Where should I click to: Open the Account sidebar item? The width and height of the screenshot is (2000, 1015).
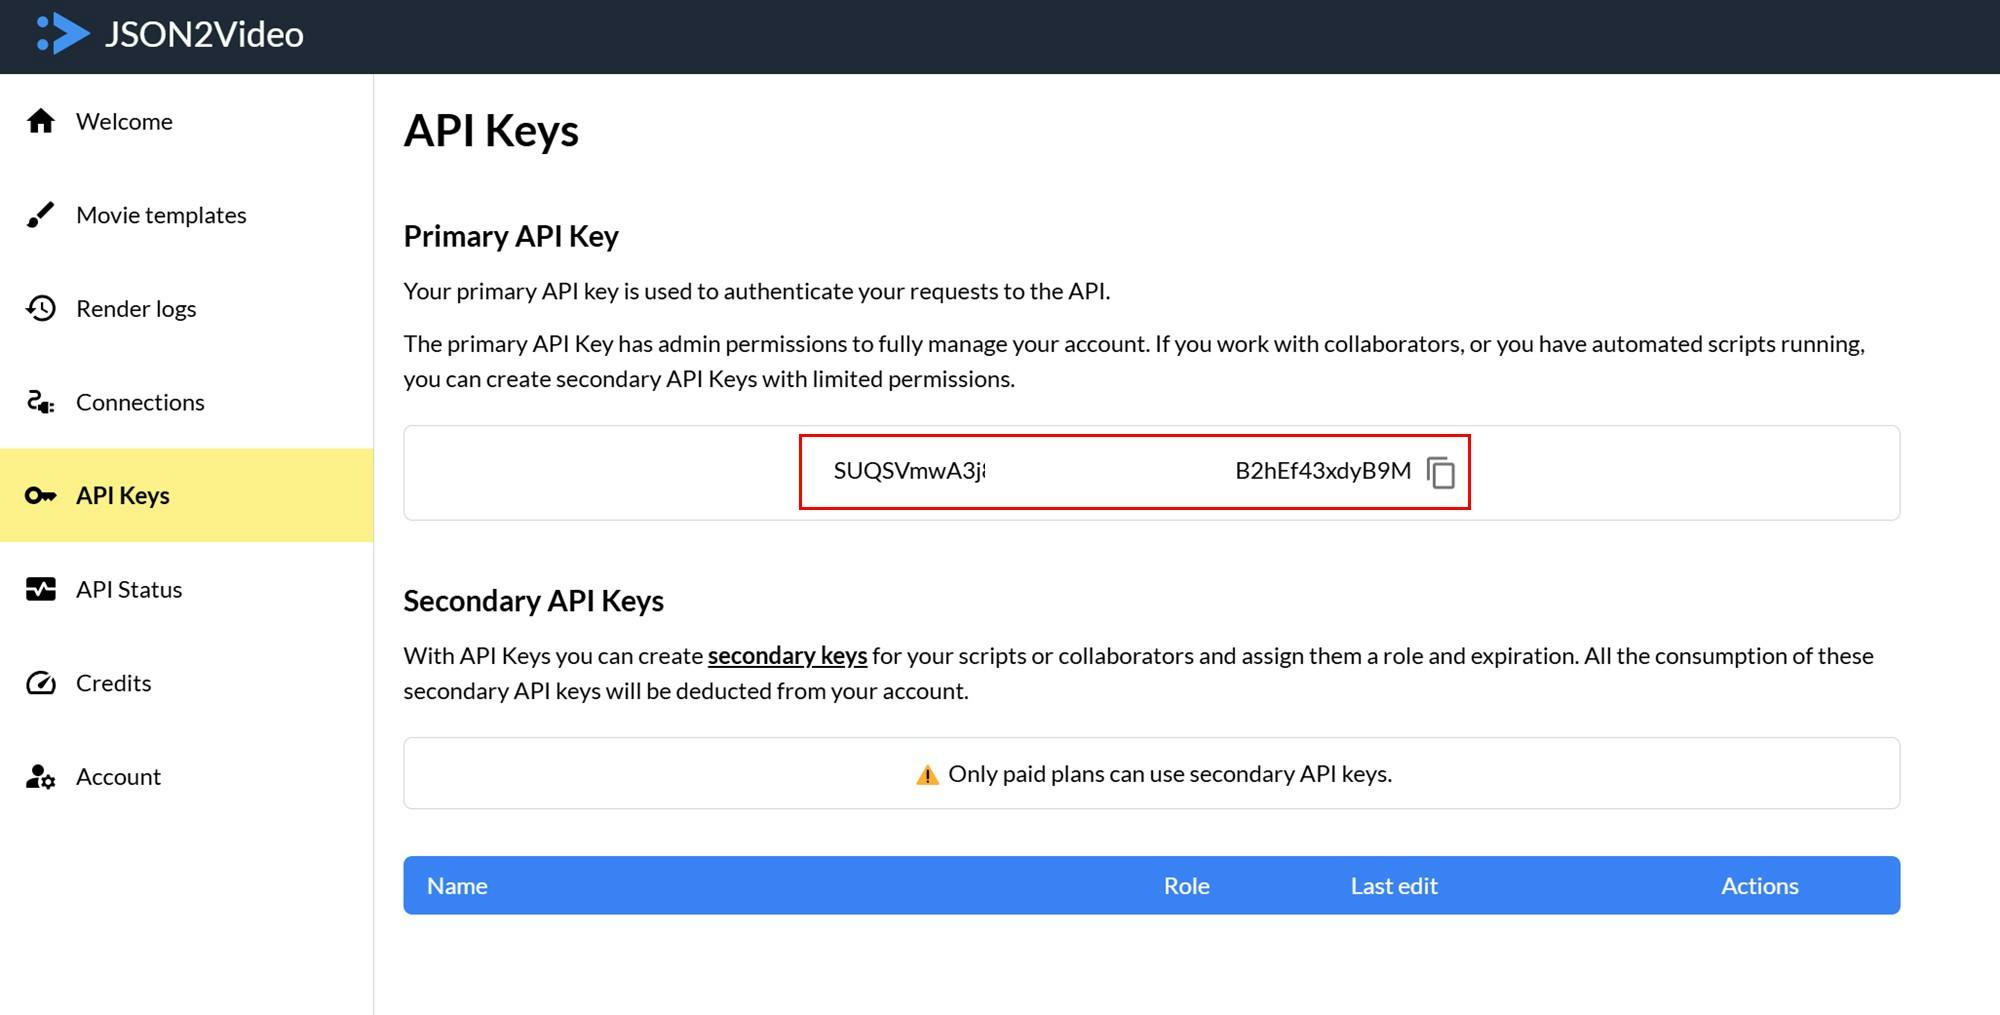click(x=118, y=776)
